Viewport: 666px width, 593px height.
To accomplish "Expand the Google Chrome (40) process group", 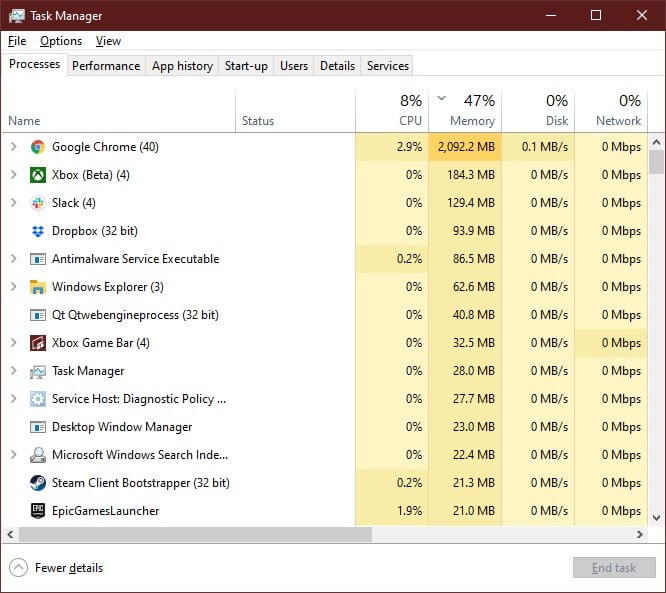I will pyautogui.click(x=14, y=147).
